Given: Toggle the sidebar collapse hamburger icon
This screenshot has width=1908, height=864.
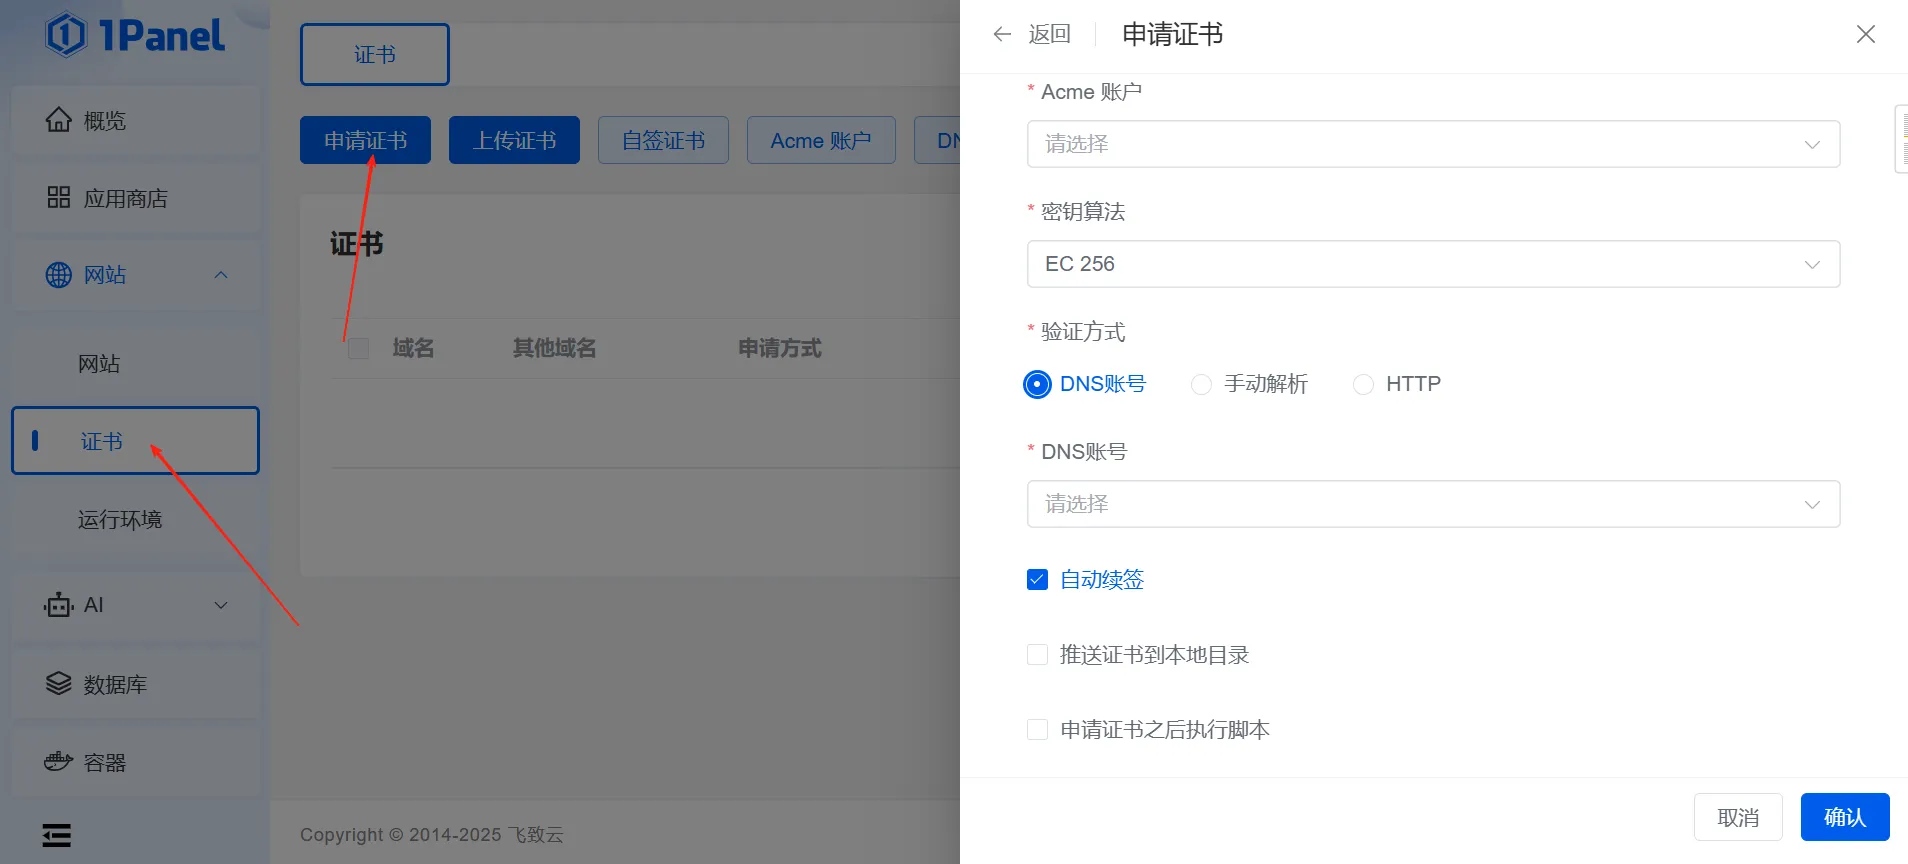Looking at the screenshot, I should click(57, 835).
